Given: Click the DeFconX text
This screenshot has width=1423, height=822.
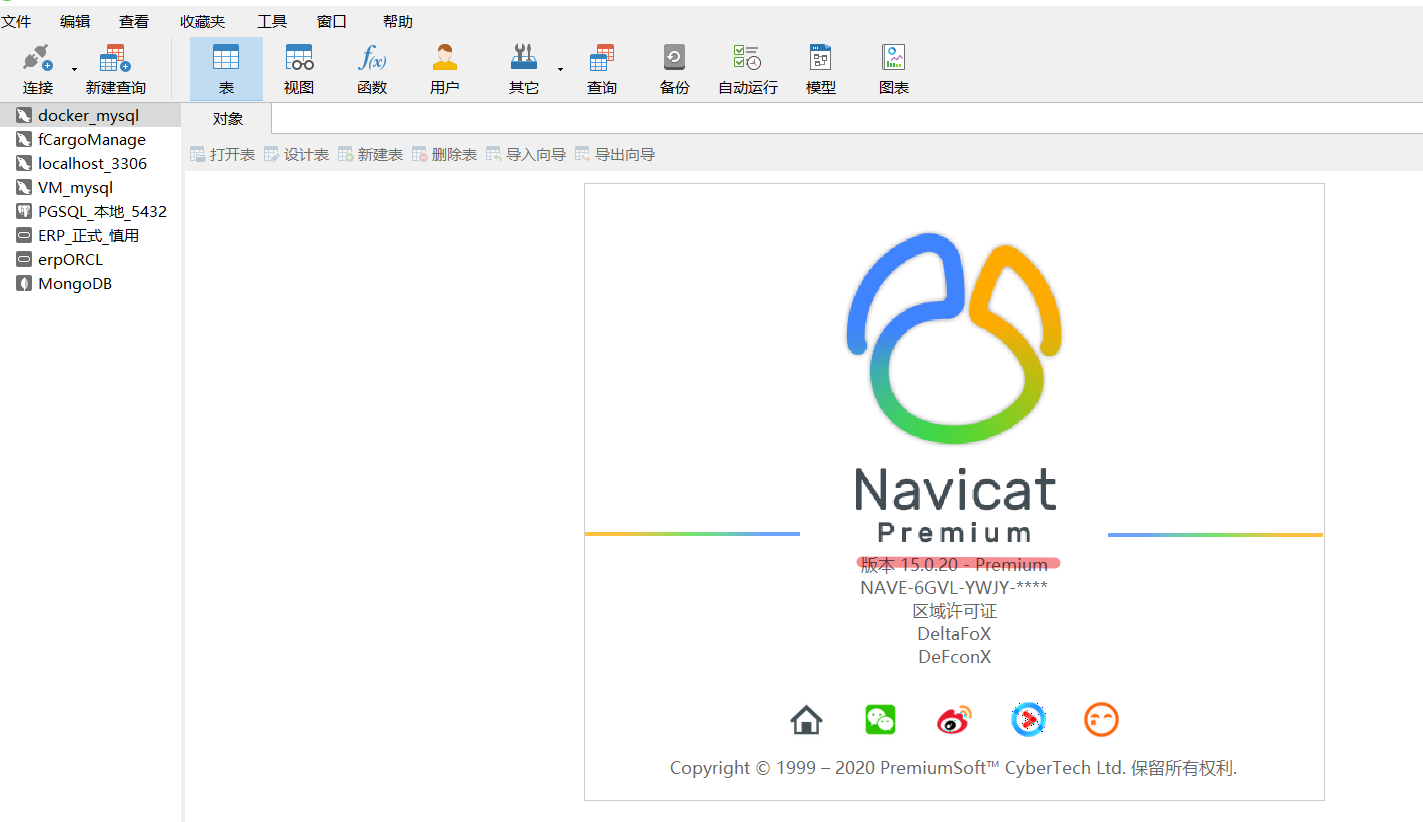Looking at the screenshot, I should (955, 657).
